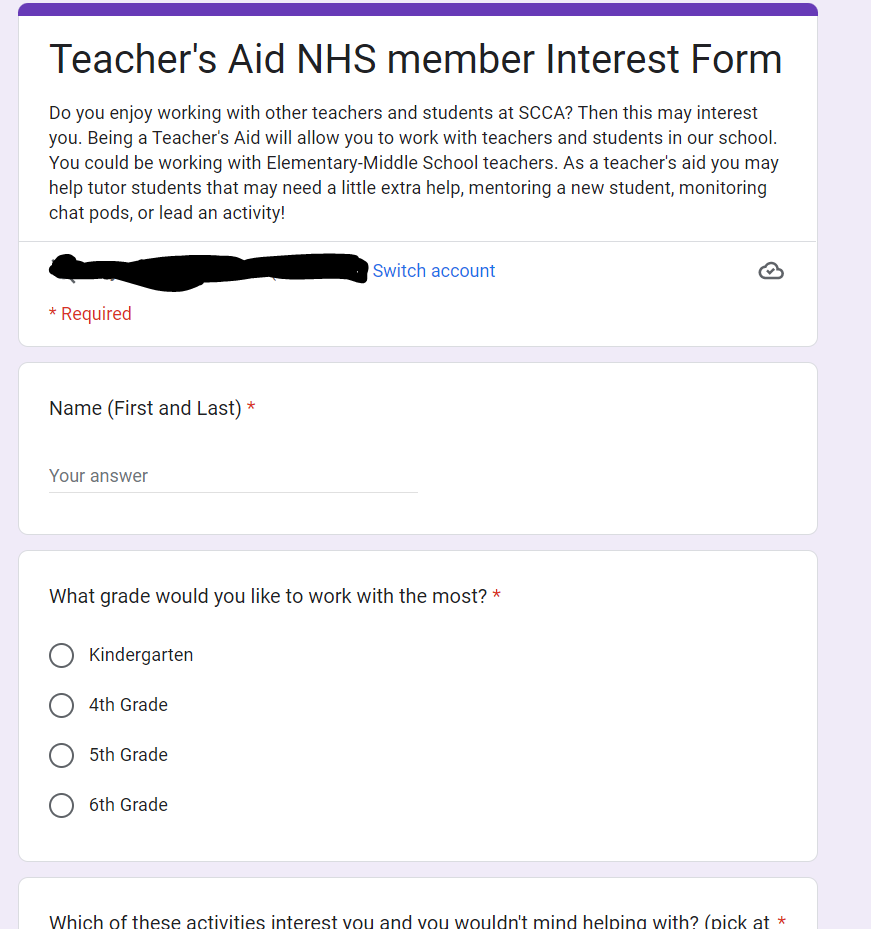The image size is (871, 929).
Task: Click the 'Kindergarten' option label text
Action: tap(141, 655)
